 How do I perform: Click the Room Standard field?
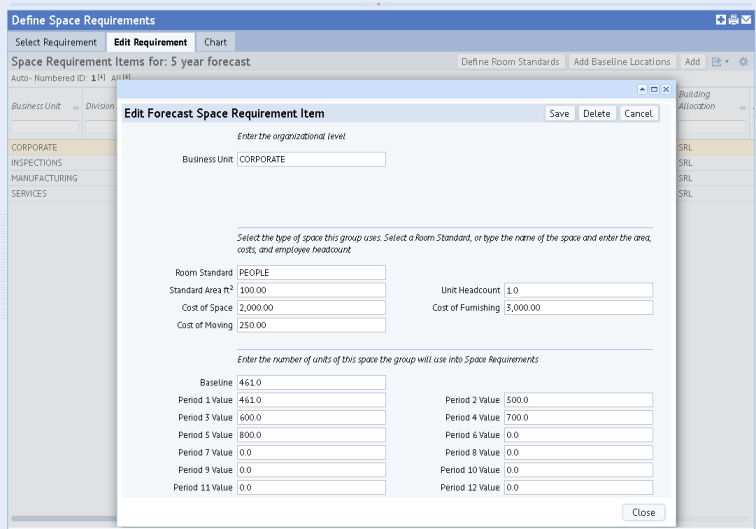[311, 273]
